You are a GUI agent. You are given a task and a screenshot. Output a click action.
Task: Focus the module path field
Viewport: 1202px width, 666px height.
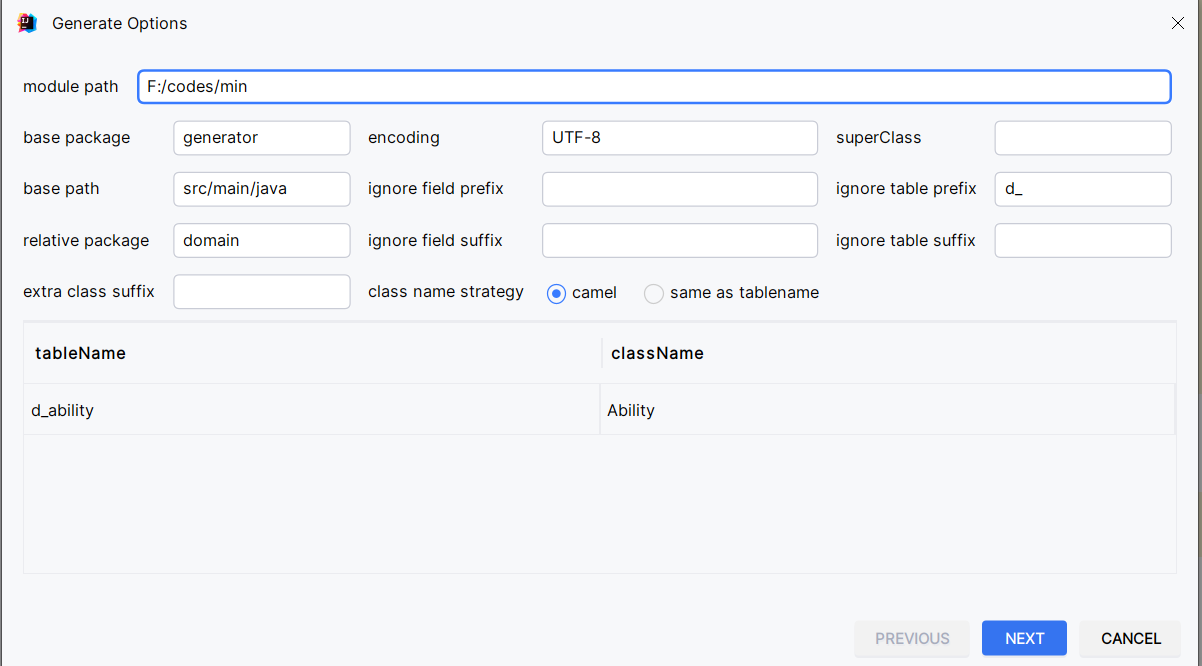[x=654, y=87]
